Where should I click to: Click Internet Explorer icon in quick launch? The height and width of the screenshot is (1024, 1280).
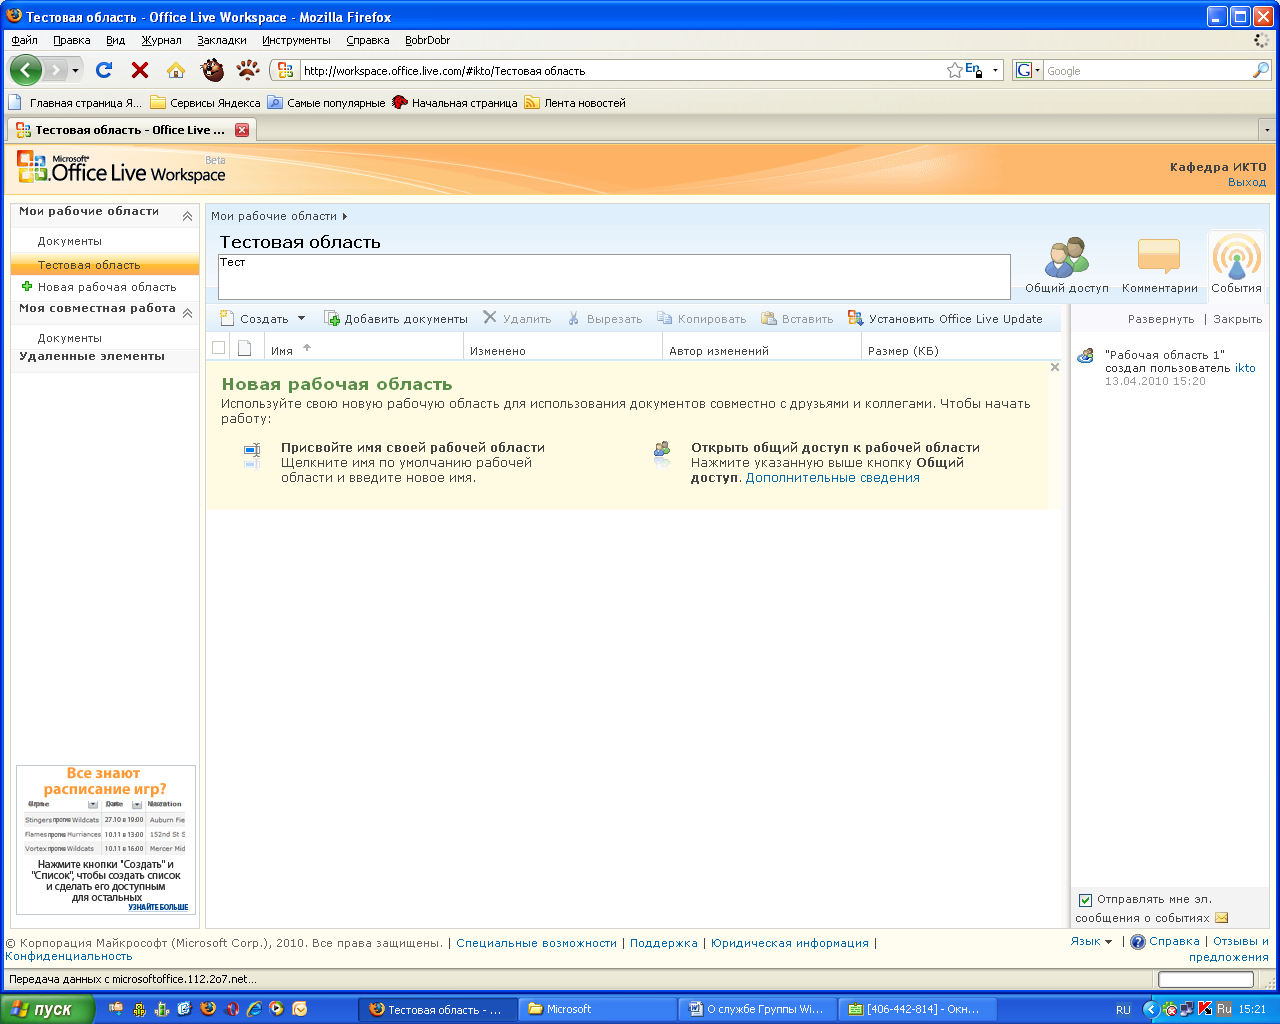point(254,1009)
